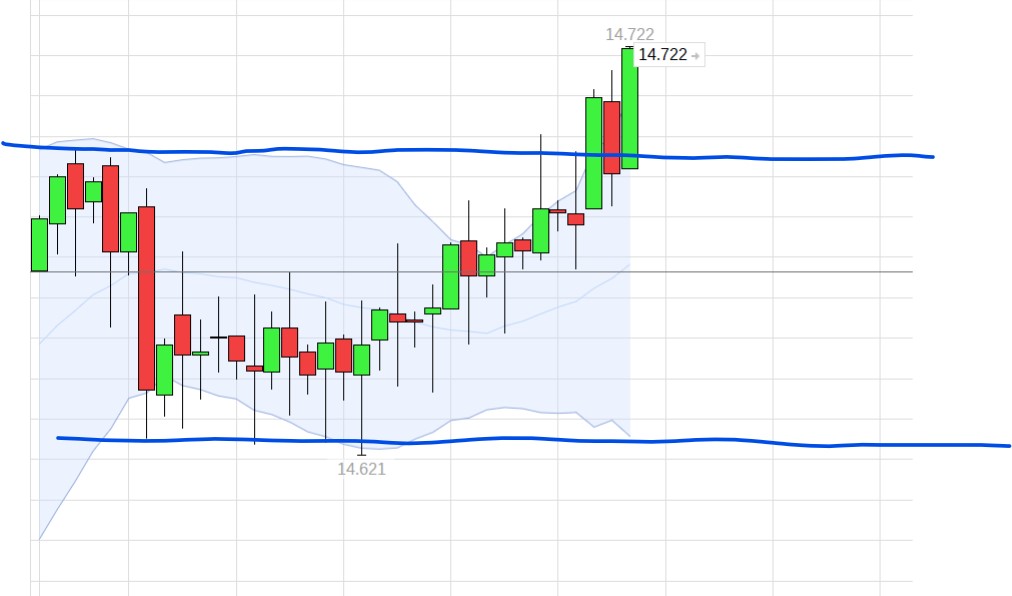Click the arrow inside the 14.722 price tag
The image size is (1012, 596).
click(x=696, y=56)
